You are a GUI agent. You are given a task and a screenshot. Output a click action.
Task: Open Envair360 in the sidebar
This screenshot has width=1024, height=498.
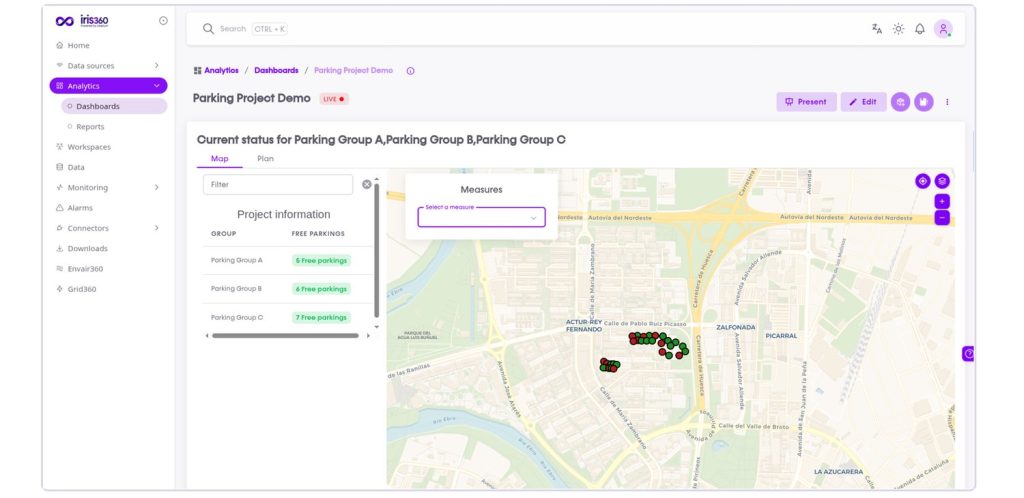coord(85,269)
